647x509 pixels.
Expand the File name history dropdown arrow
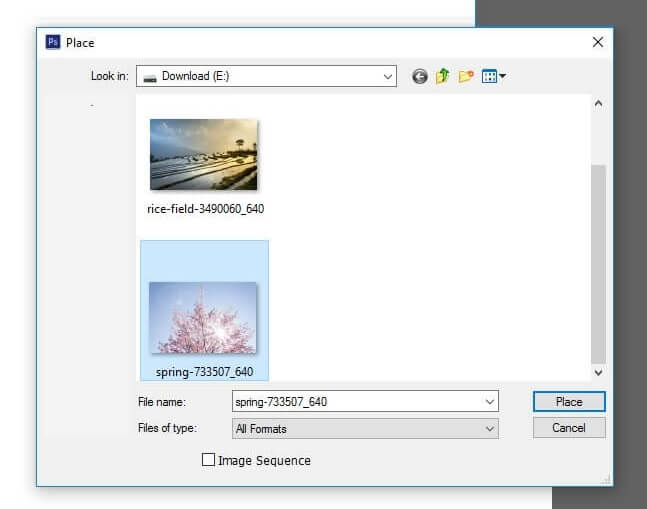click(490, 401)
